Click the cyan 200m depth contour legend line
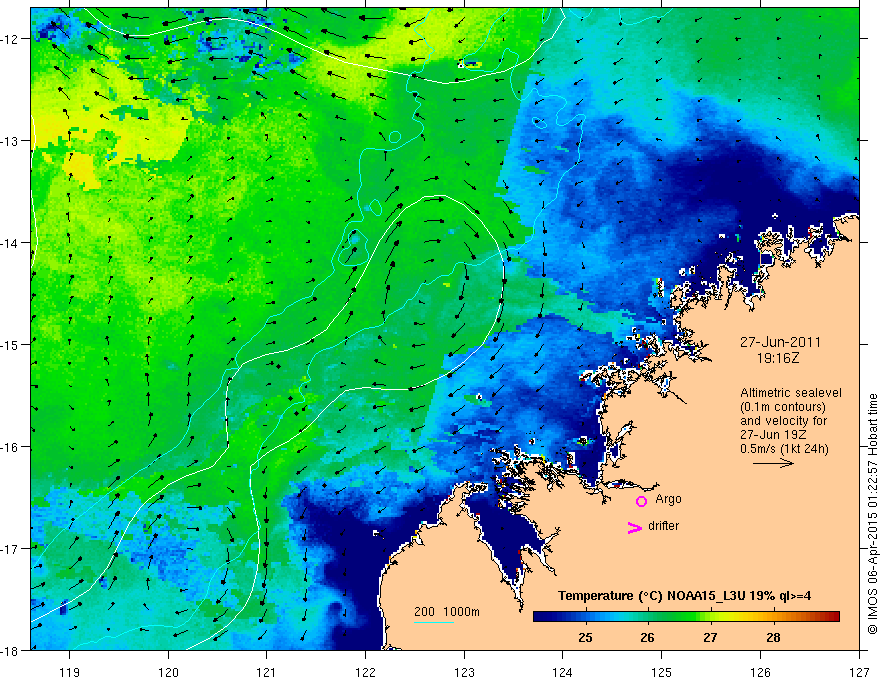880x680 pixels. tap(433, 622)
